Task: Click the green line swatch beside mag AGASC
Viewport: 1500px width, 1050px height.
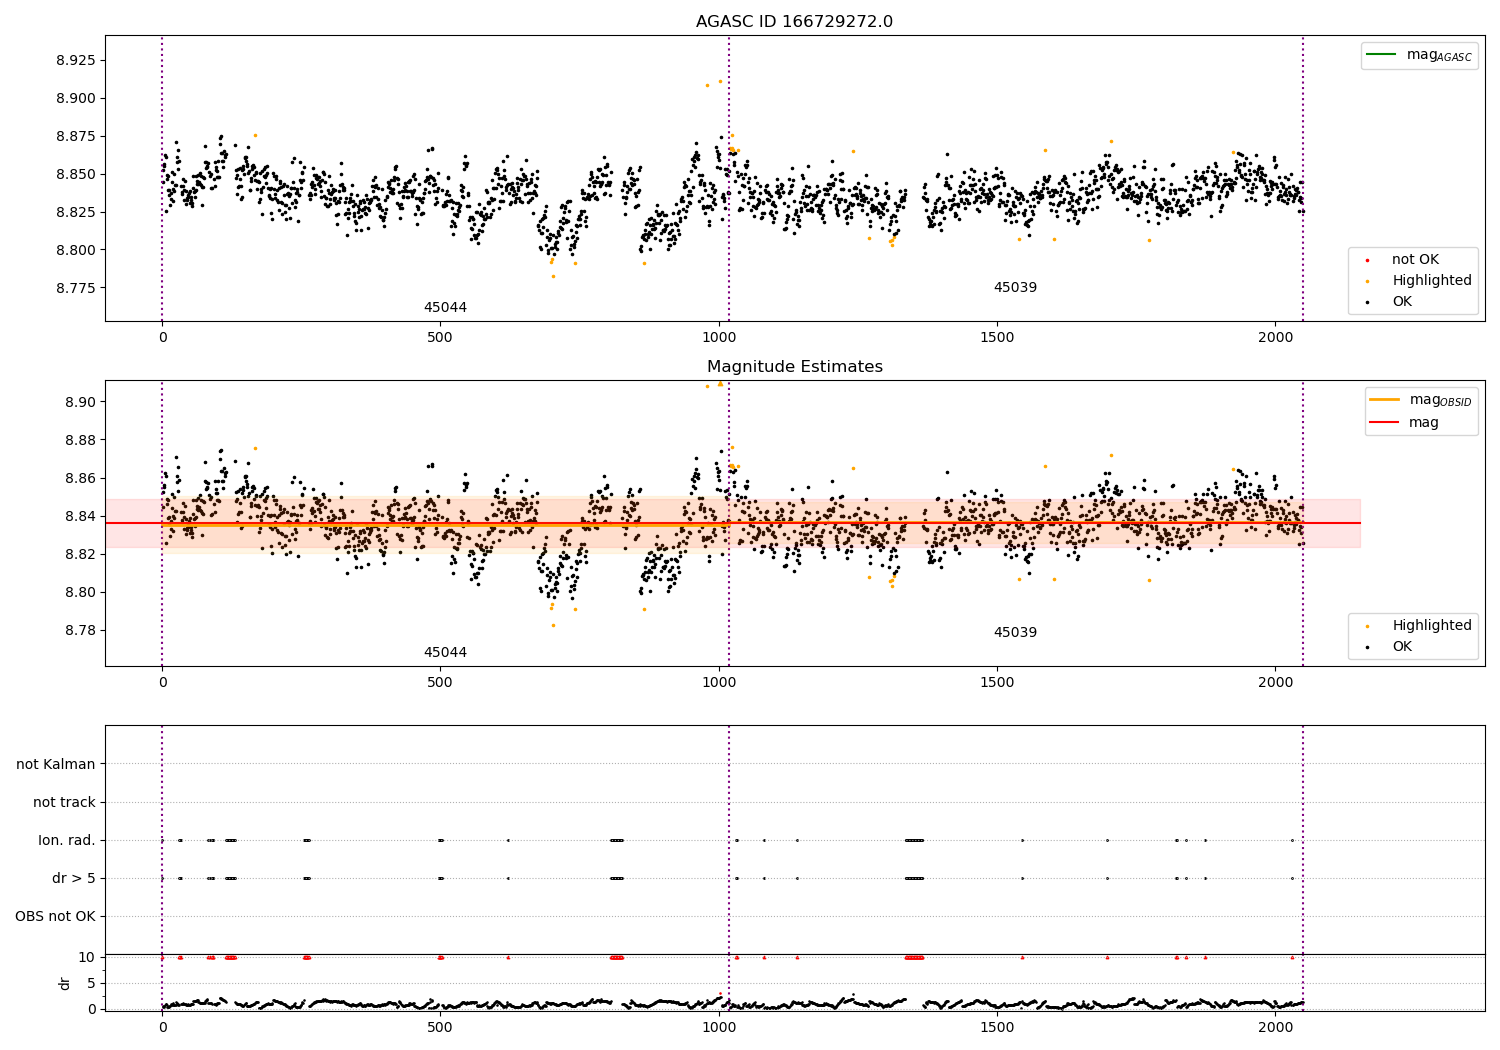Action: point(1381,55)
